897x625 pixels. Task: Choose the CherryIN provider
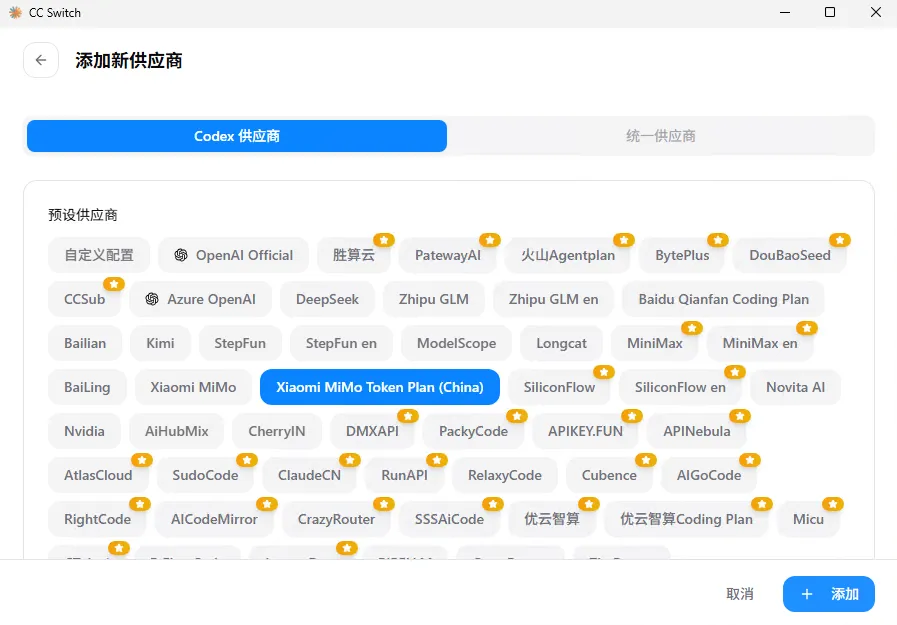coord(277,431)
